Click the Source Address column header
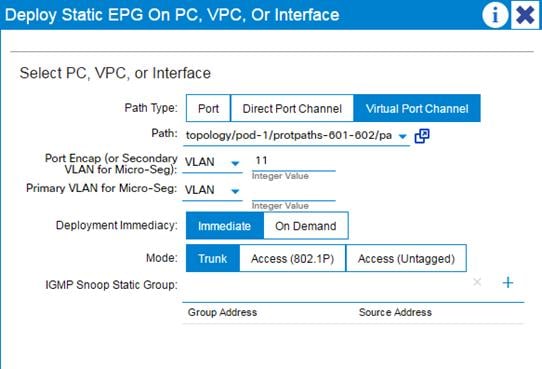Image resolution: width=542 pixels, height=369 pixels. pyautogui.click(x=395, y=312)
